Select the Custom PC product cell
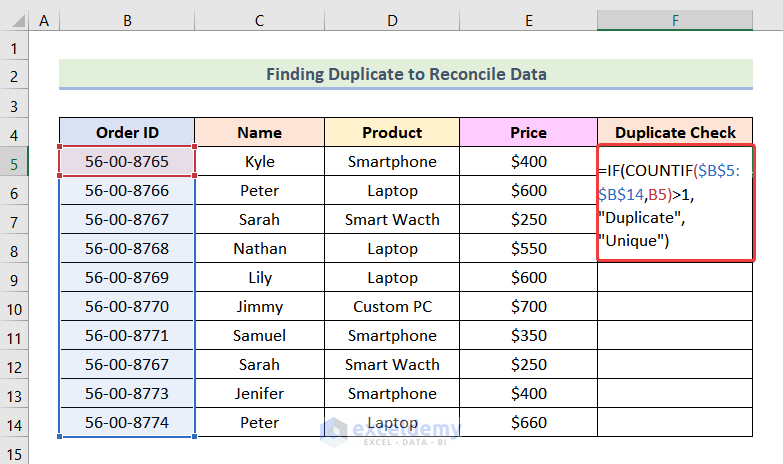Image resolution: width=783 pixels, height=464 pixels. coord(392,306)
